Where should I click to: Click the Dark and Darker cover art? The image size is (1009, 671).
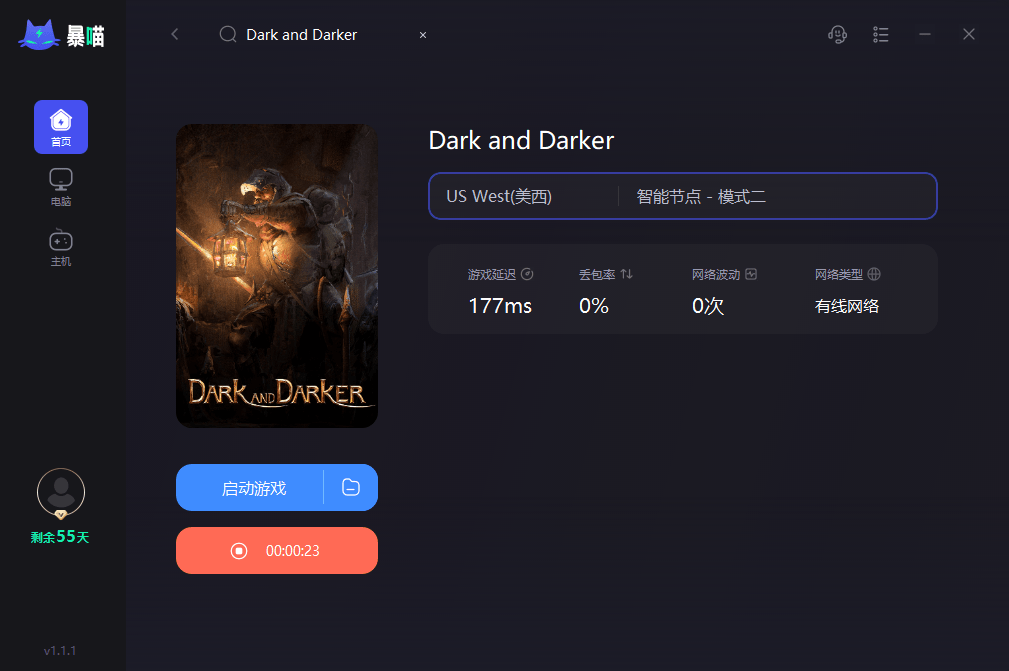point(276,275)
